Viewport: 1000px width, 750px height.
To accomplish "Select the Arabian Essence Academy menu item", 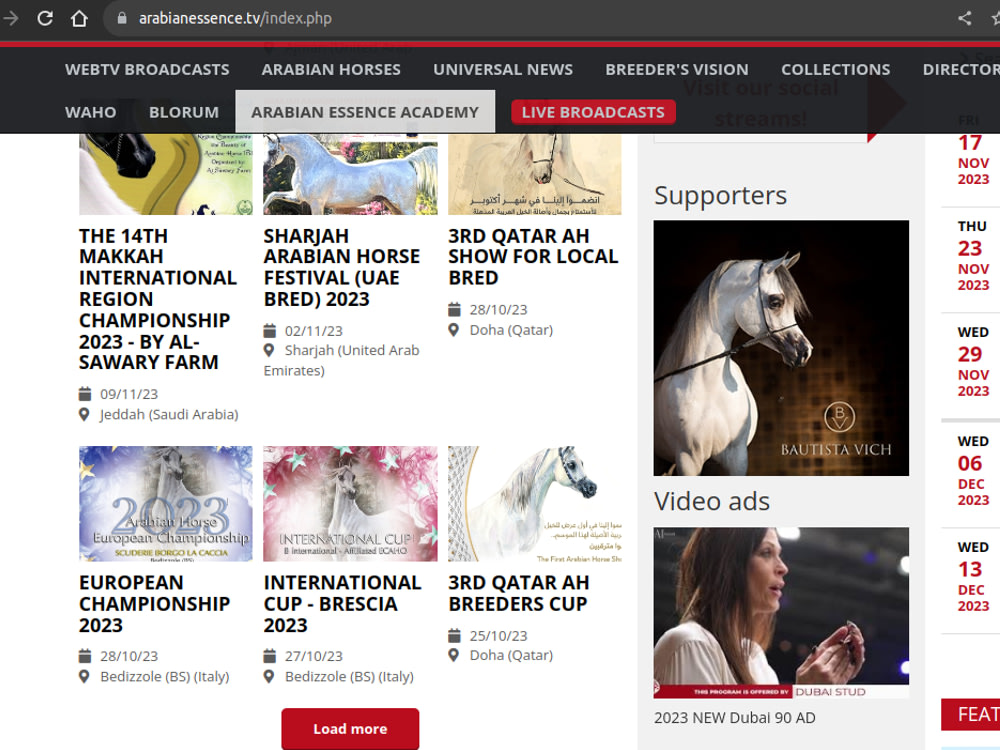I will coord(365,112).
